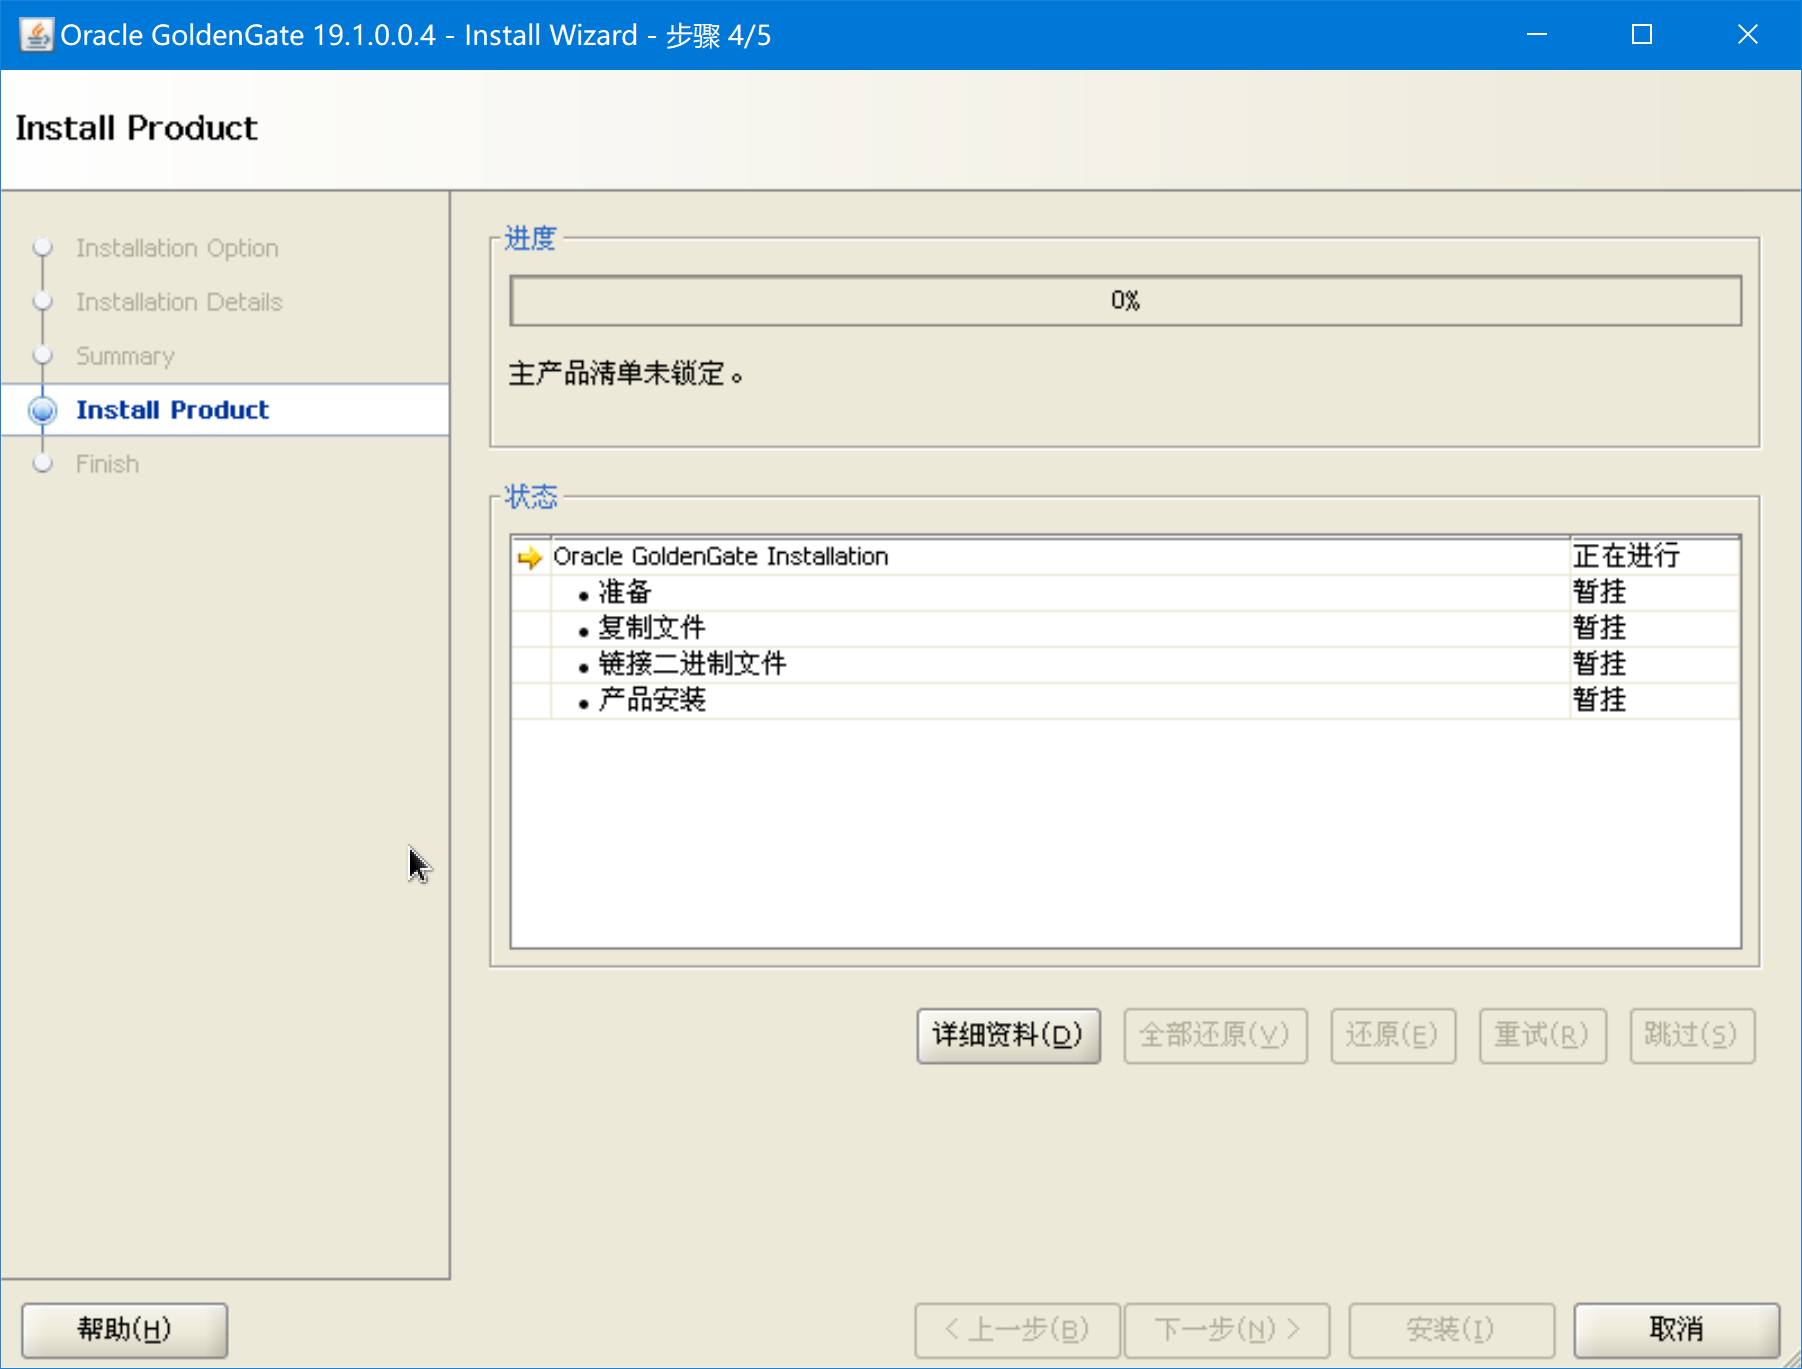Click the 还原(E) button
The image size is (1802, 1369).
(x=1392, y=1035)
